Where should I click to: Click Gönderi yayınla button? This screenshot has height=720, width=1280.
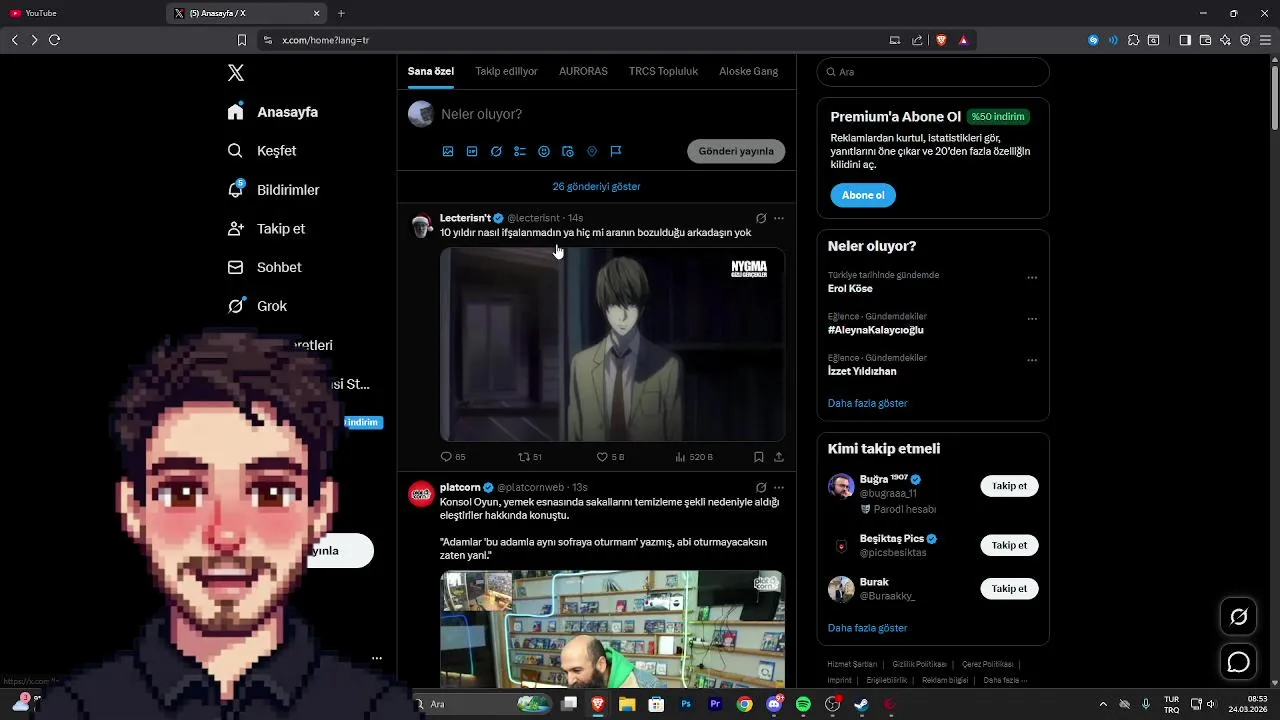tap(736, 151)
